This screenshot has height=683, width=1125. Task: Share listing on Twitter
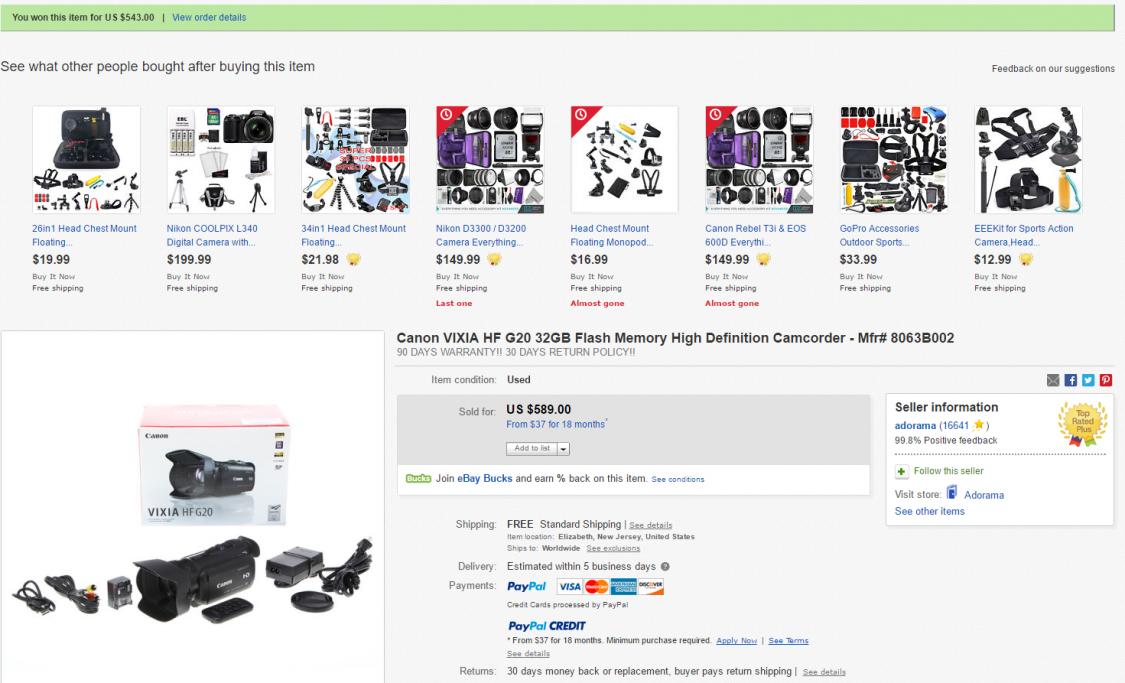1089,380
